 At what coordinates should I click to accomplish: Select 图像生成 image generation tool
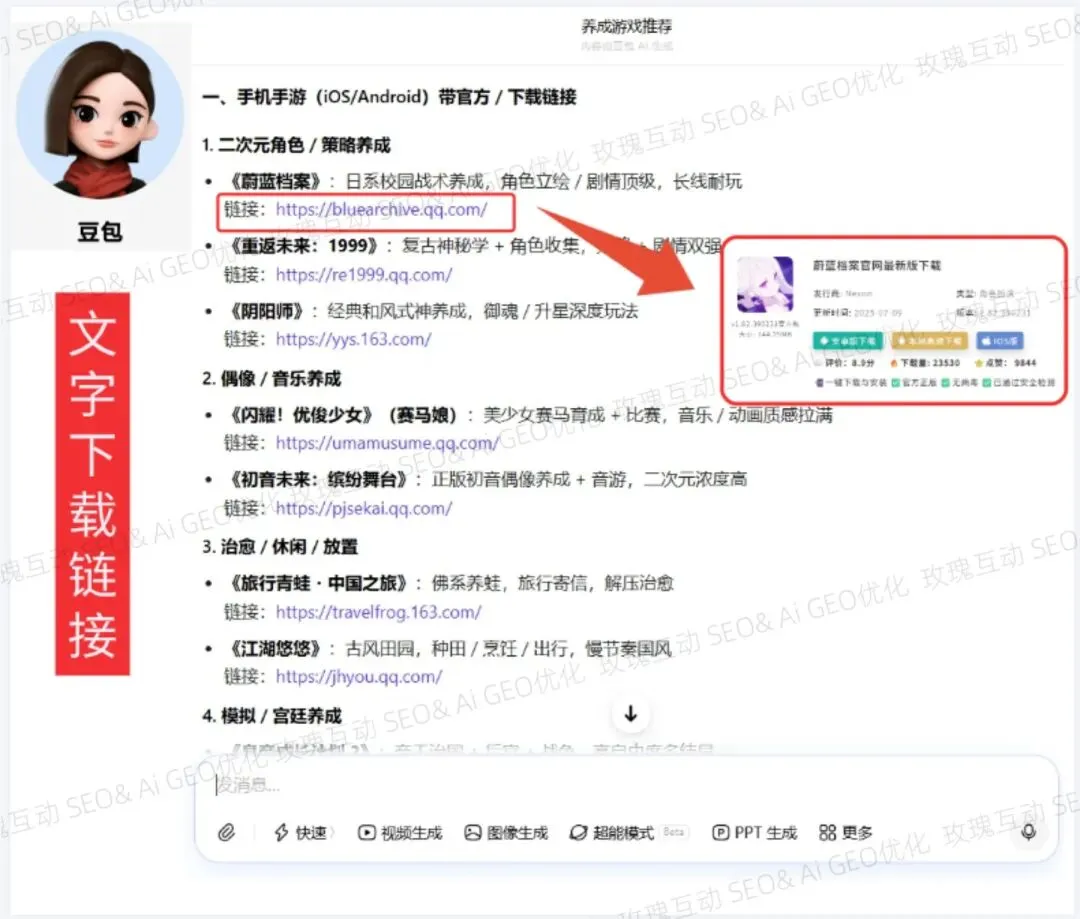pyautogui.click(x=506, y=833)
